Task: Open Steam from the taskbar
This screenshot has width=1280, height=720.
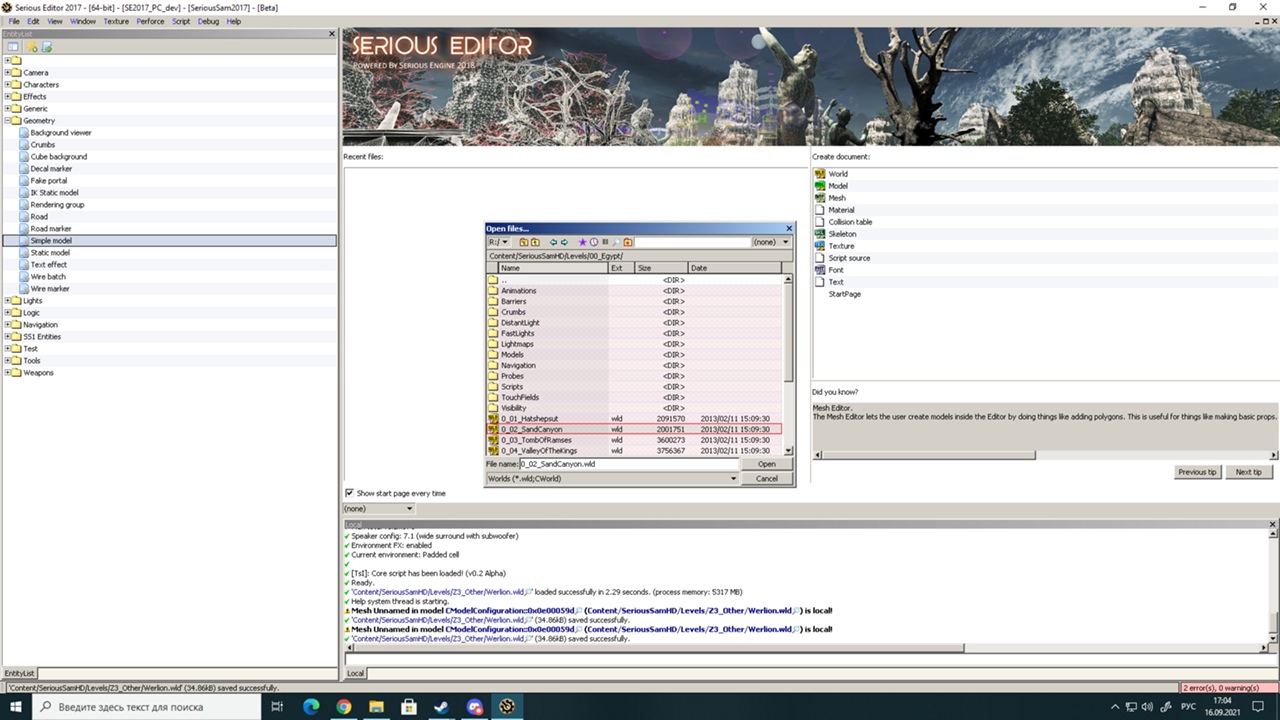Action: (x=441, y=706)
